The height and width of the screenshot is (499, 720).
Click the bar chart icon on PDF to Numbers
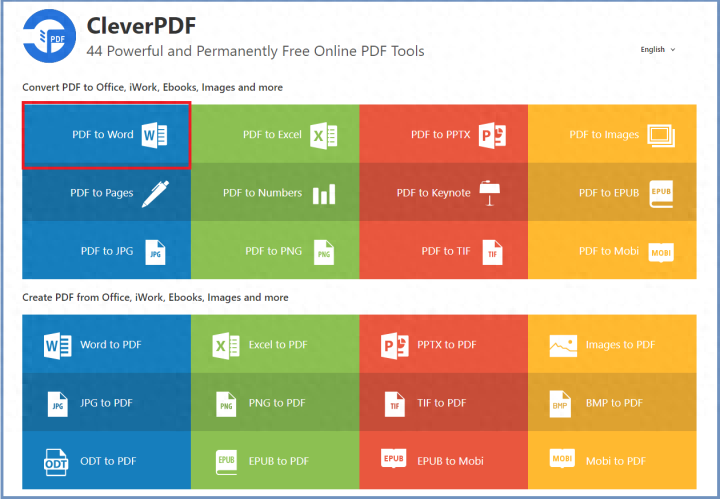click(x=324, y=194)
